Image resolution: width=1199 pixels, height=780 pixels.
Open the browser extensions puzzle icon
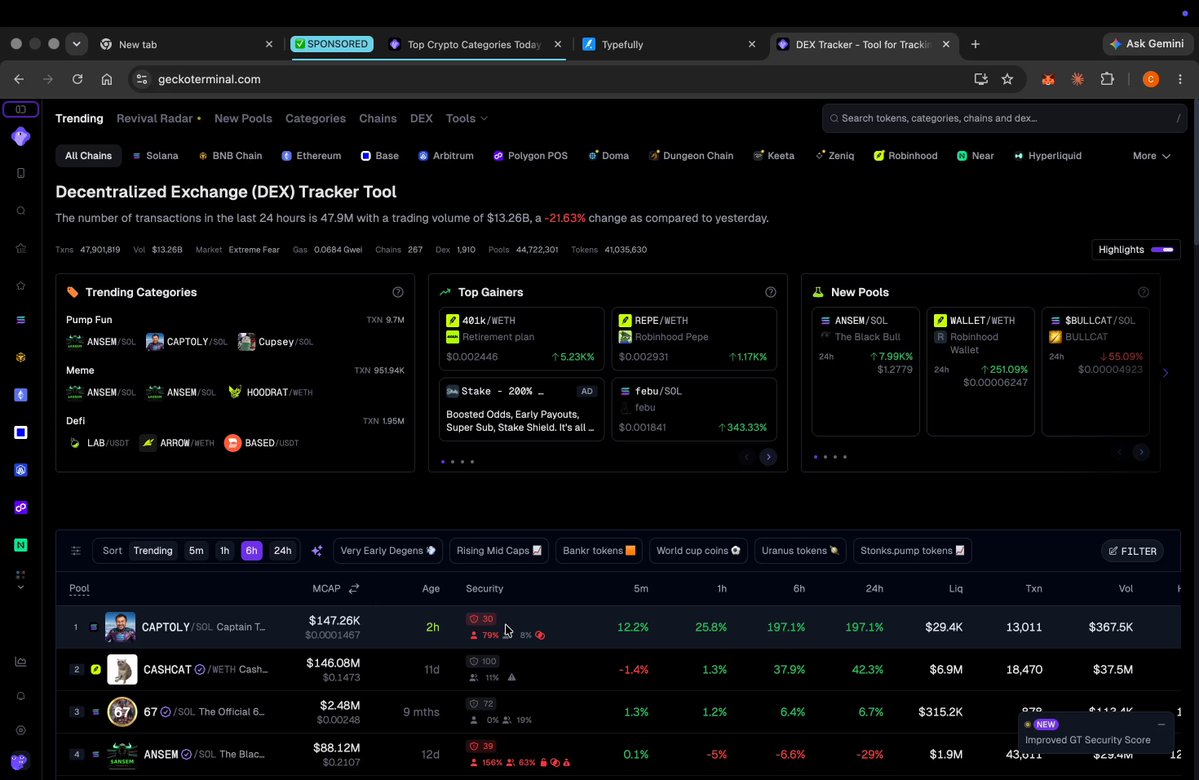(x=1106, y=79)
